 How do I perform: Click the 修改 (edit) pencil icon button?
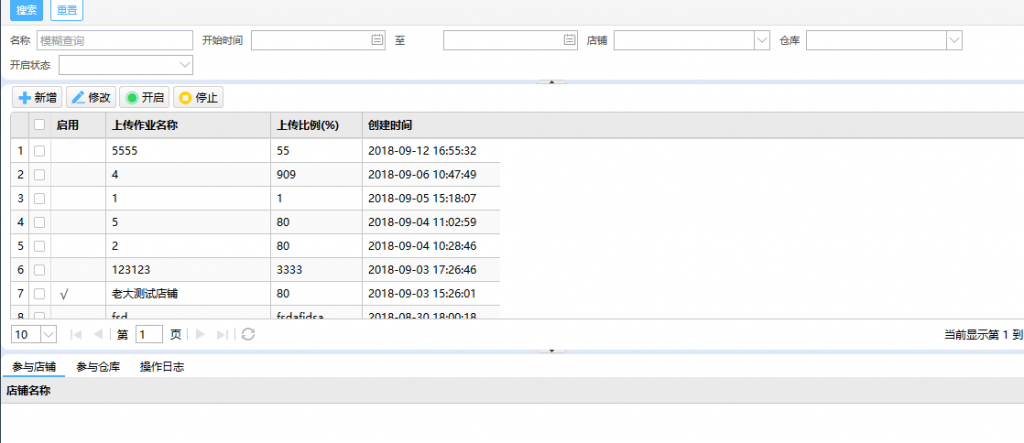coord(91,98)
